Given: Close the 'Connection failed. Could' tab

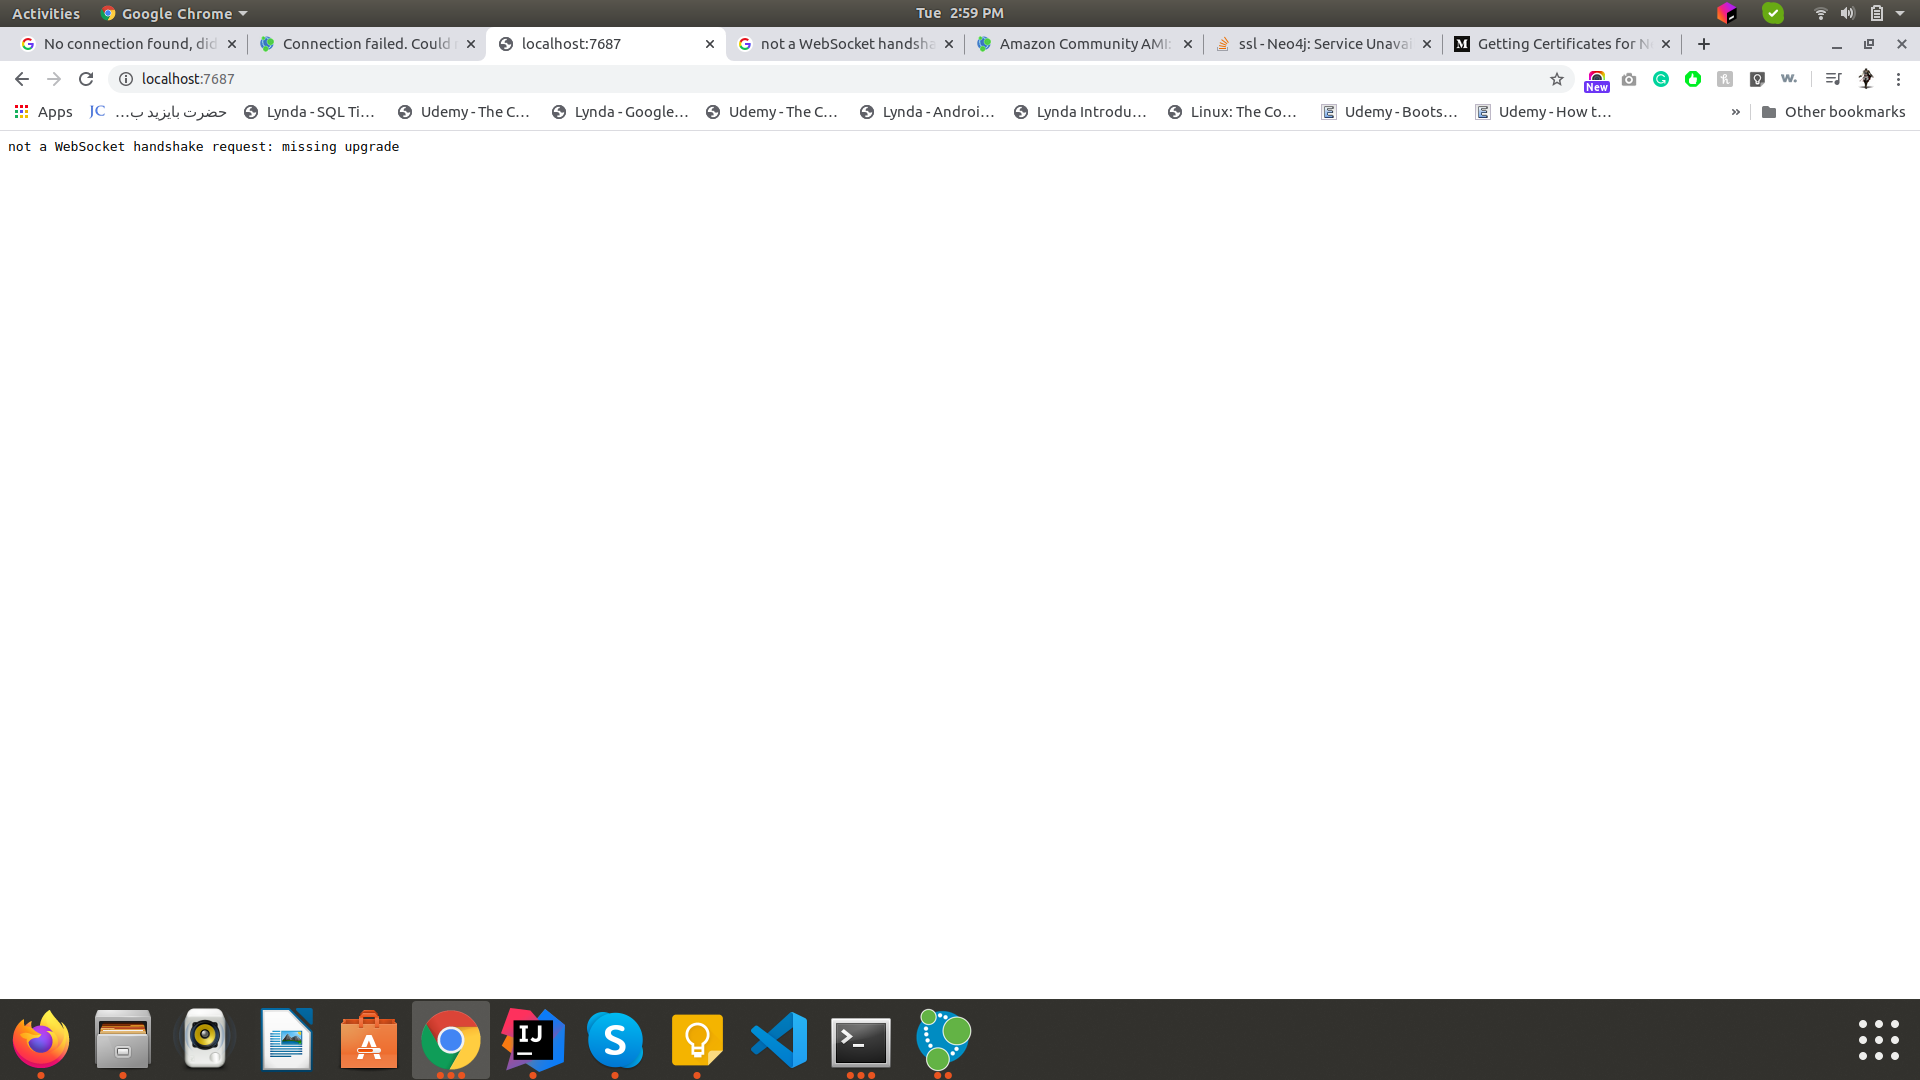Looking at the screenshot, I should (x=471, y=44).
